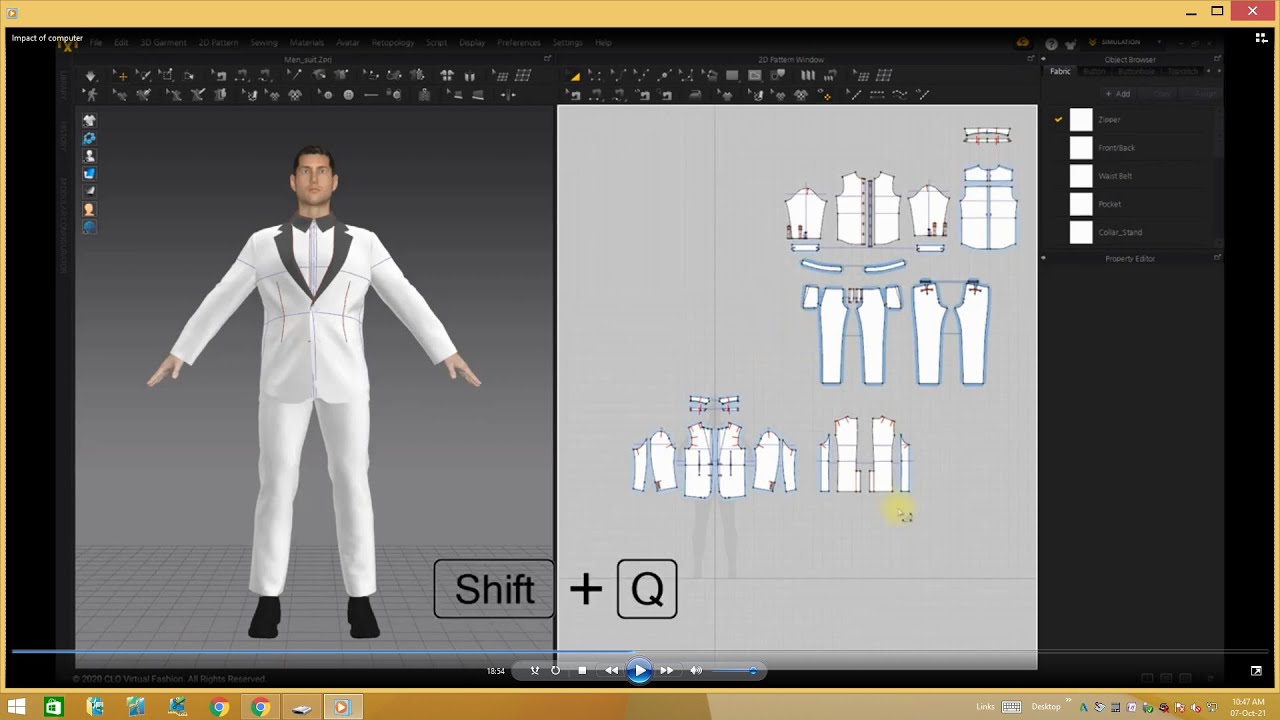The height and width of the screenshot is (720, 1280).
Task: Undock the Object Browser panel
Action: pos(1217,59)
